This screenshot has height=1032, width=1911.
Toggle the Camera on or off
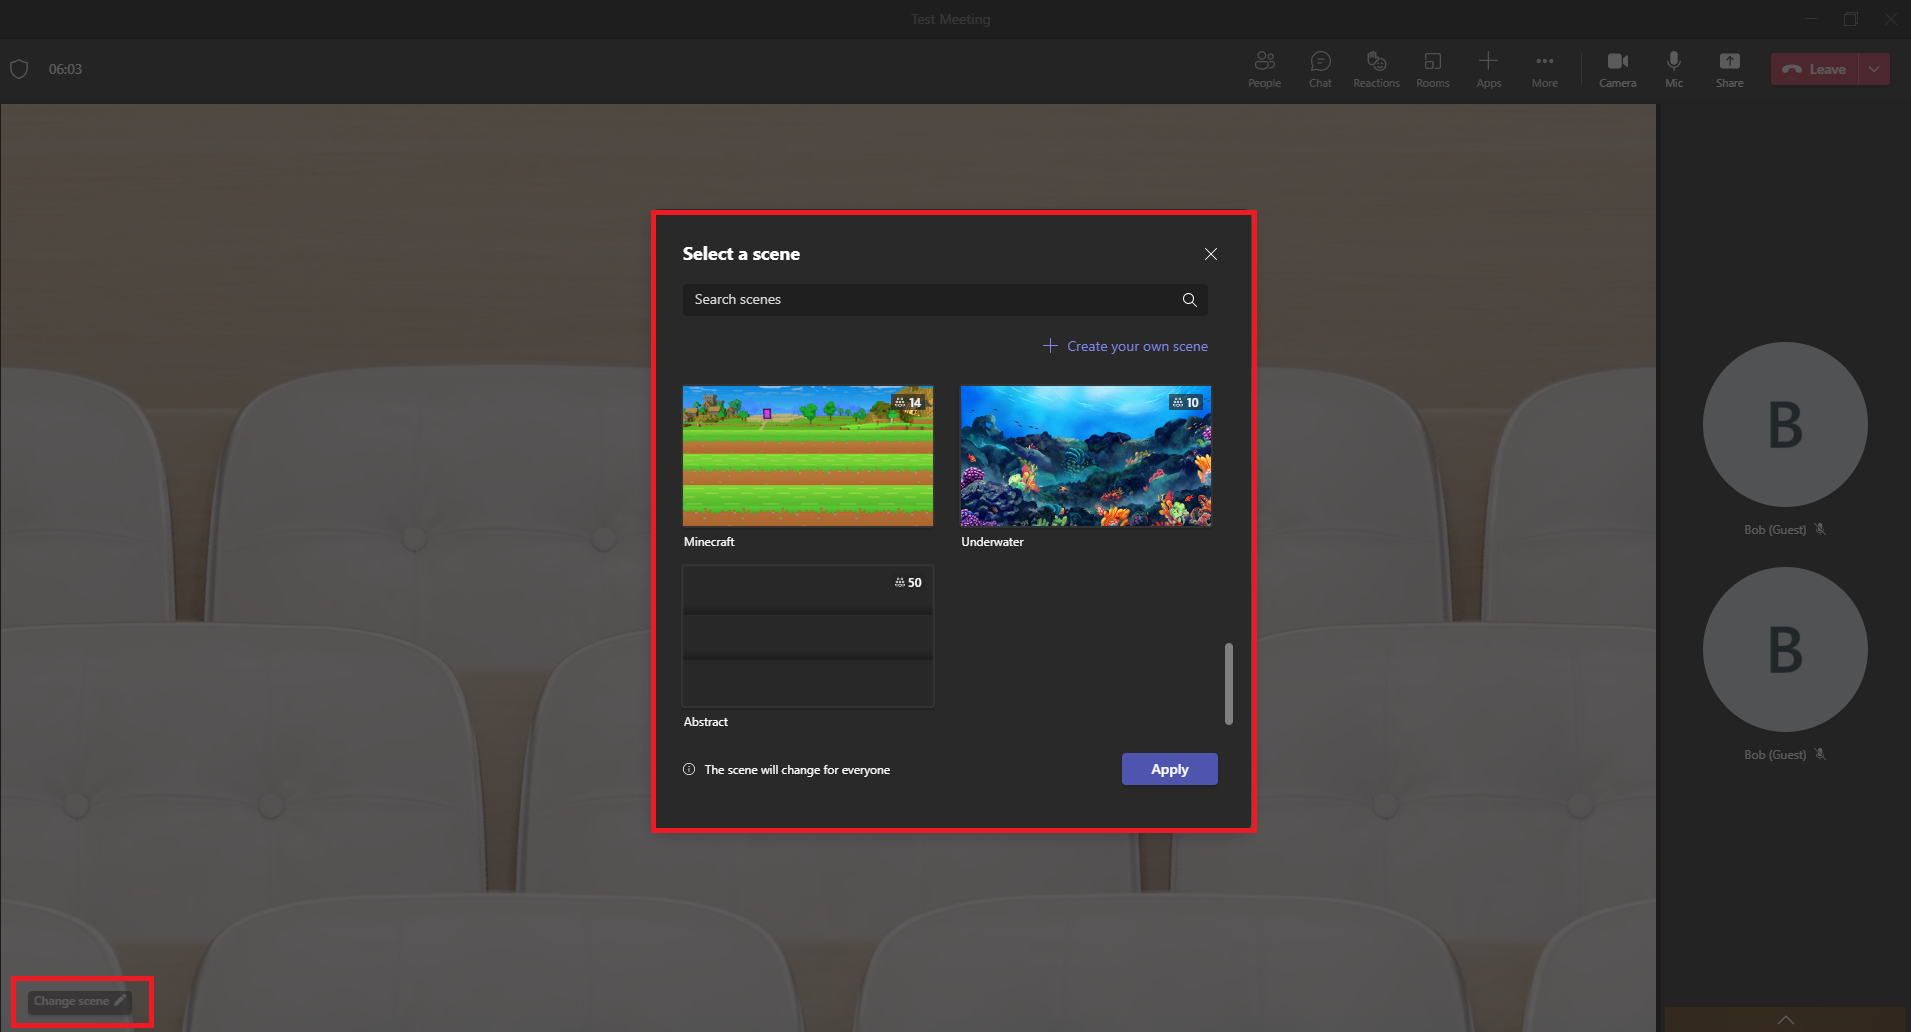1617,69
